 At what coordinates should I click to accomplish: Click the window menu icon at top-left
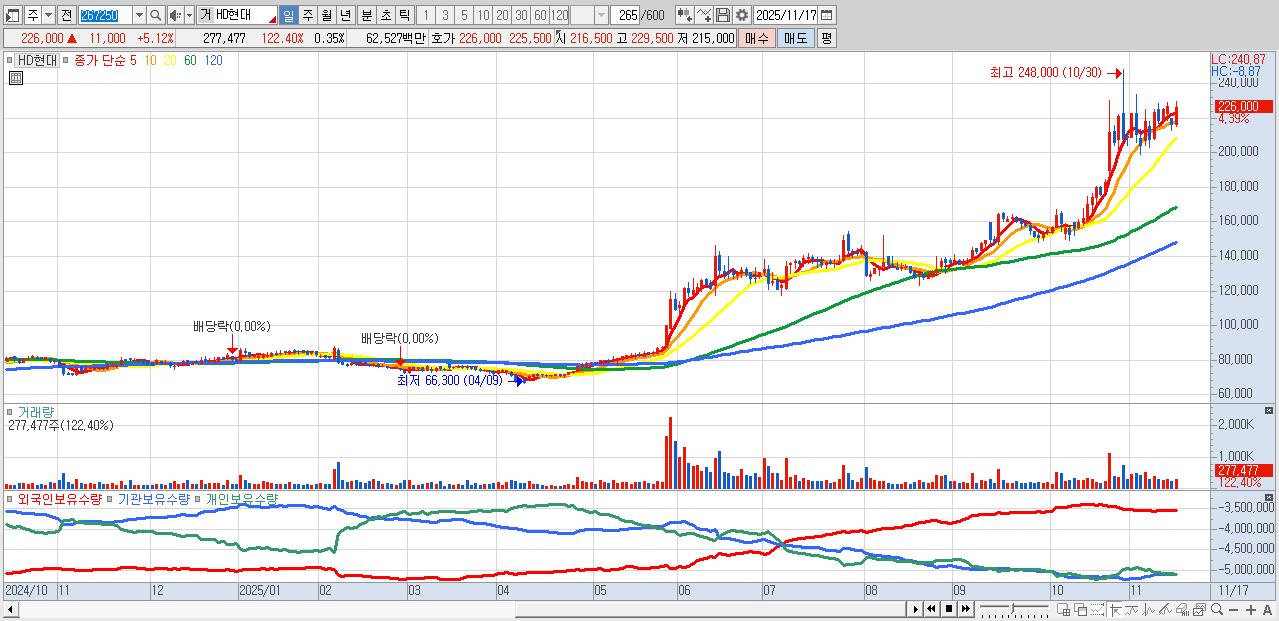point(11,15)
